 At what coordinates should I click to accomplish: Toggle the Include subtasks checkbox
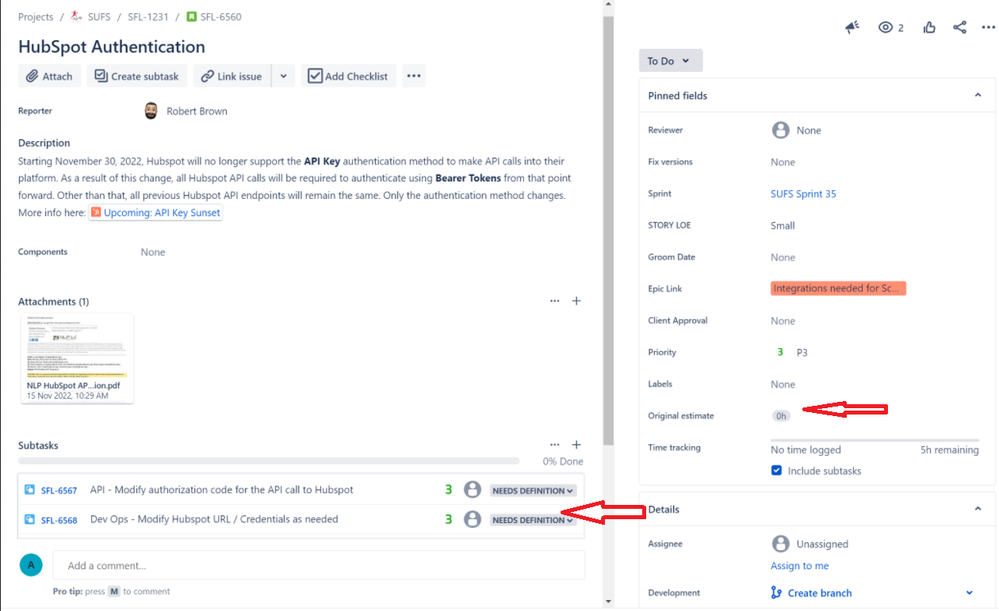[776, 470]
